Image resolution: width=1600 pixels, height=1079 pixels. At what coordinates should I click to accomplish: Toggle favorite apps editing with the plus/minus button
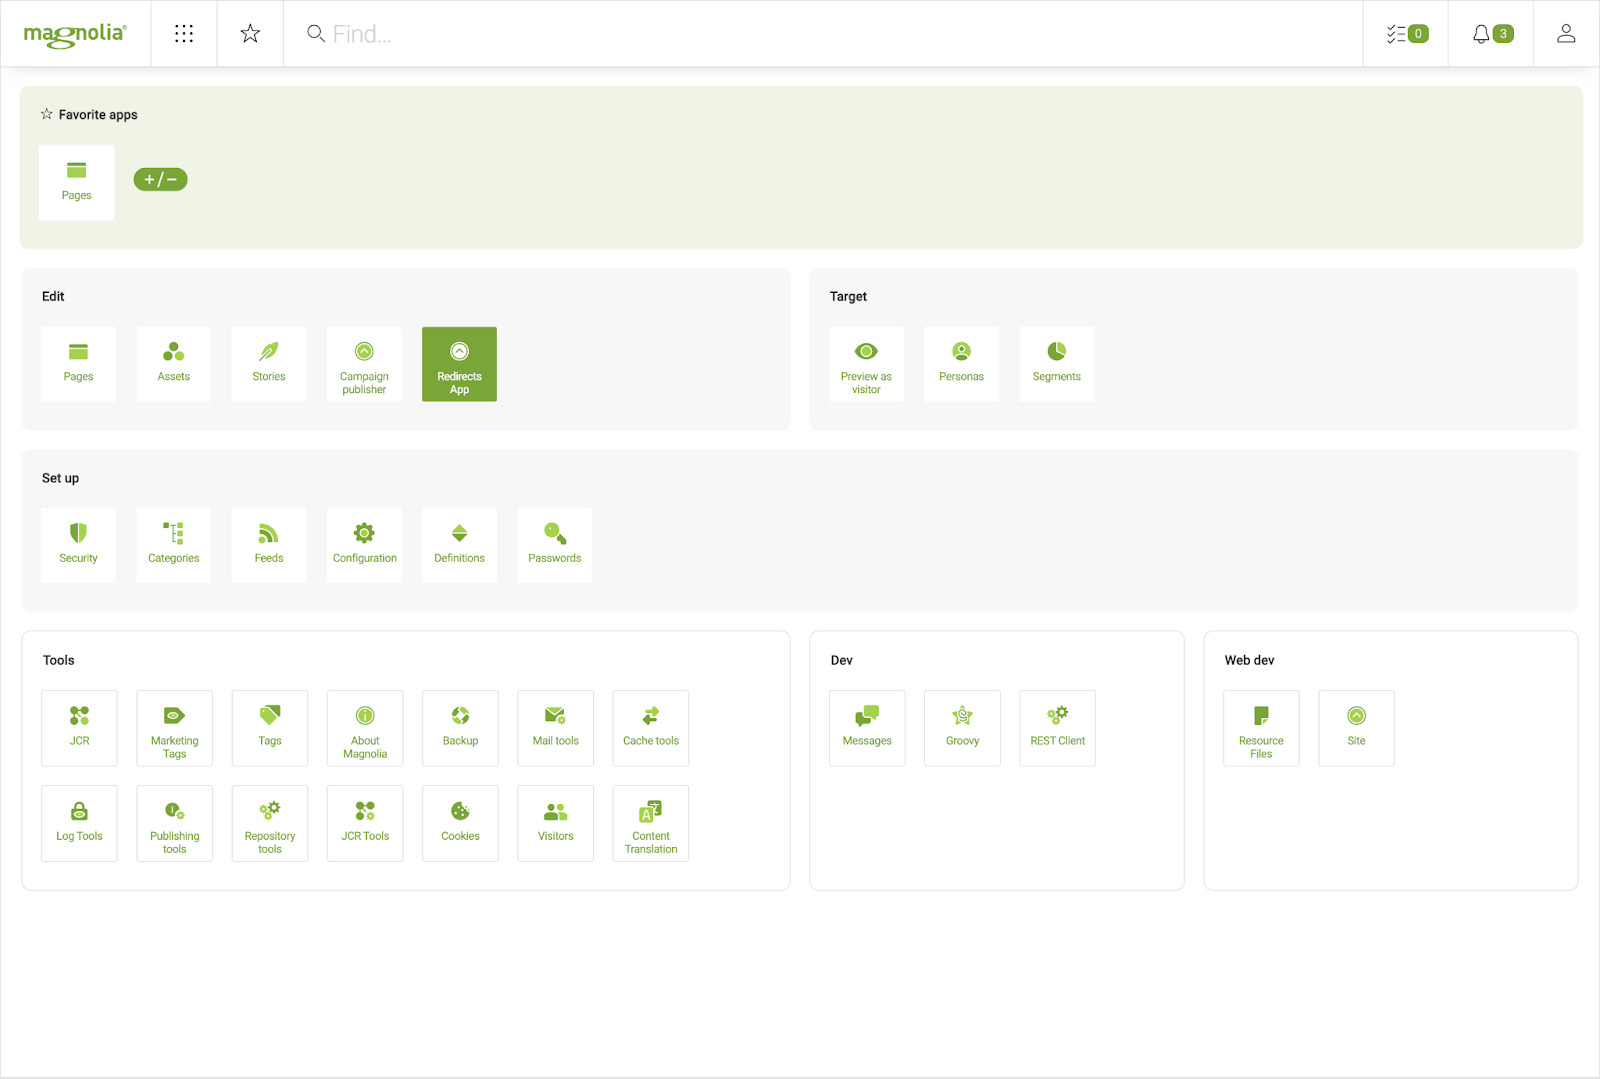click(160, 180)
